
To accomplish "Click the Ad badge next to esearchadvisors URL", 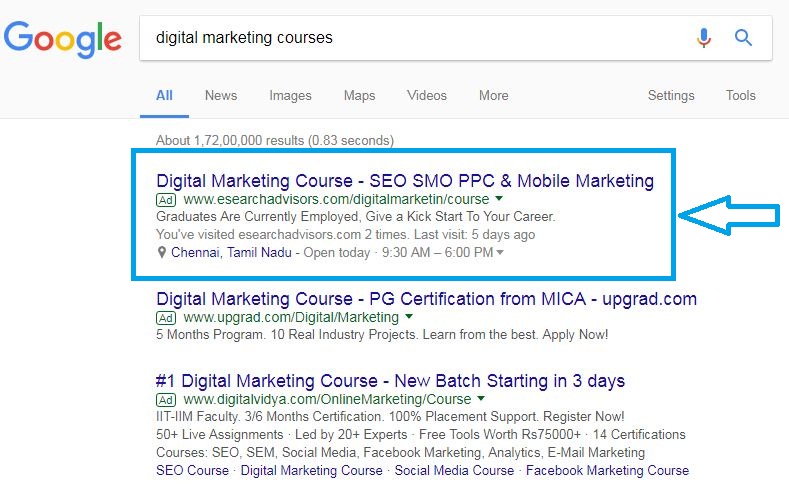I will pyautogui.click(x=166, y=200).
